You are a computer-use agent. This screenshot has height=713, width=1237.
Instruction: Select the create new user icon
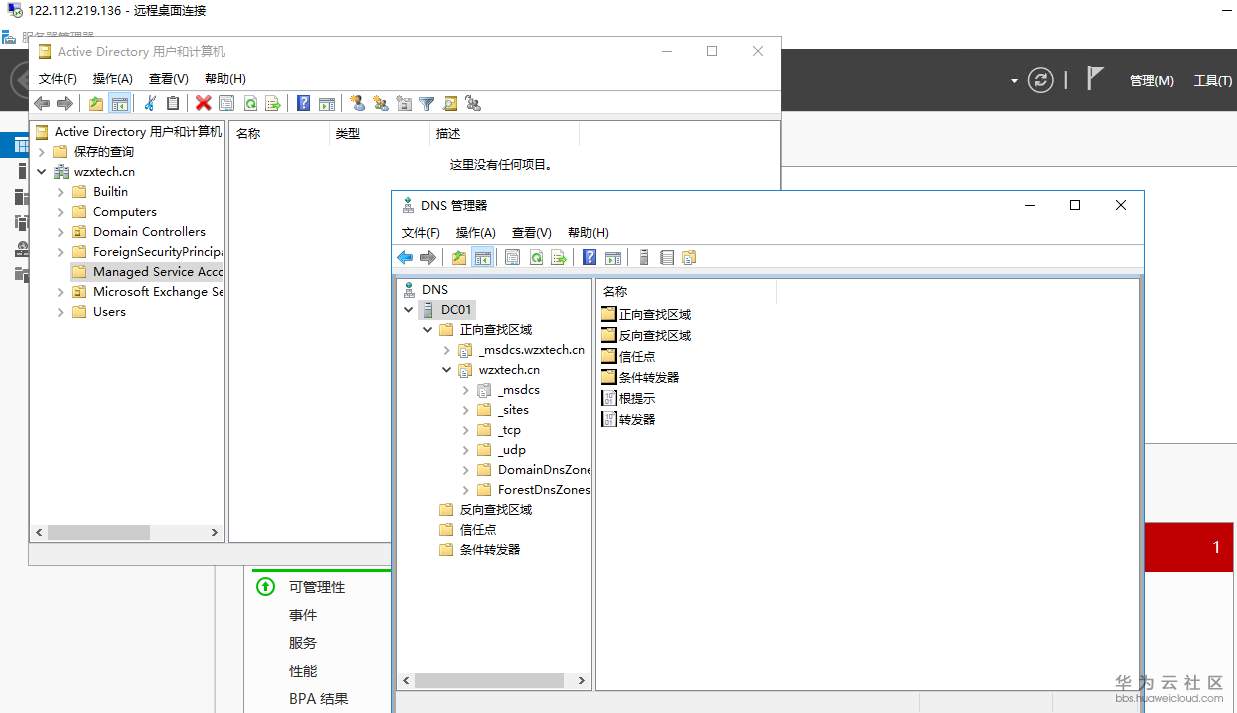coord(356,103)
